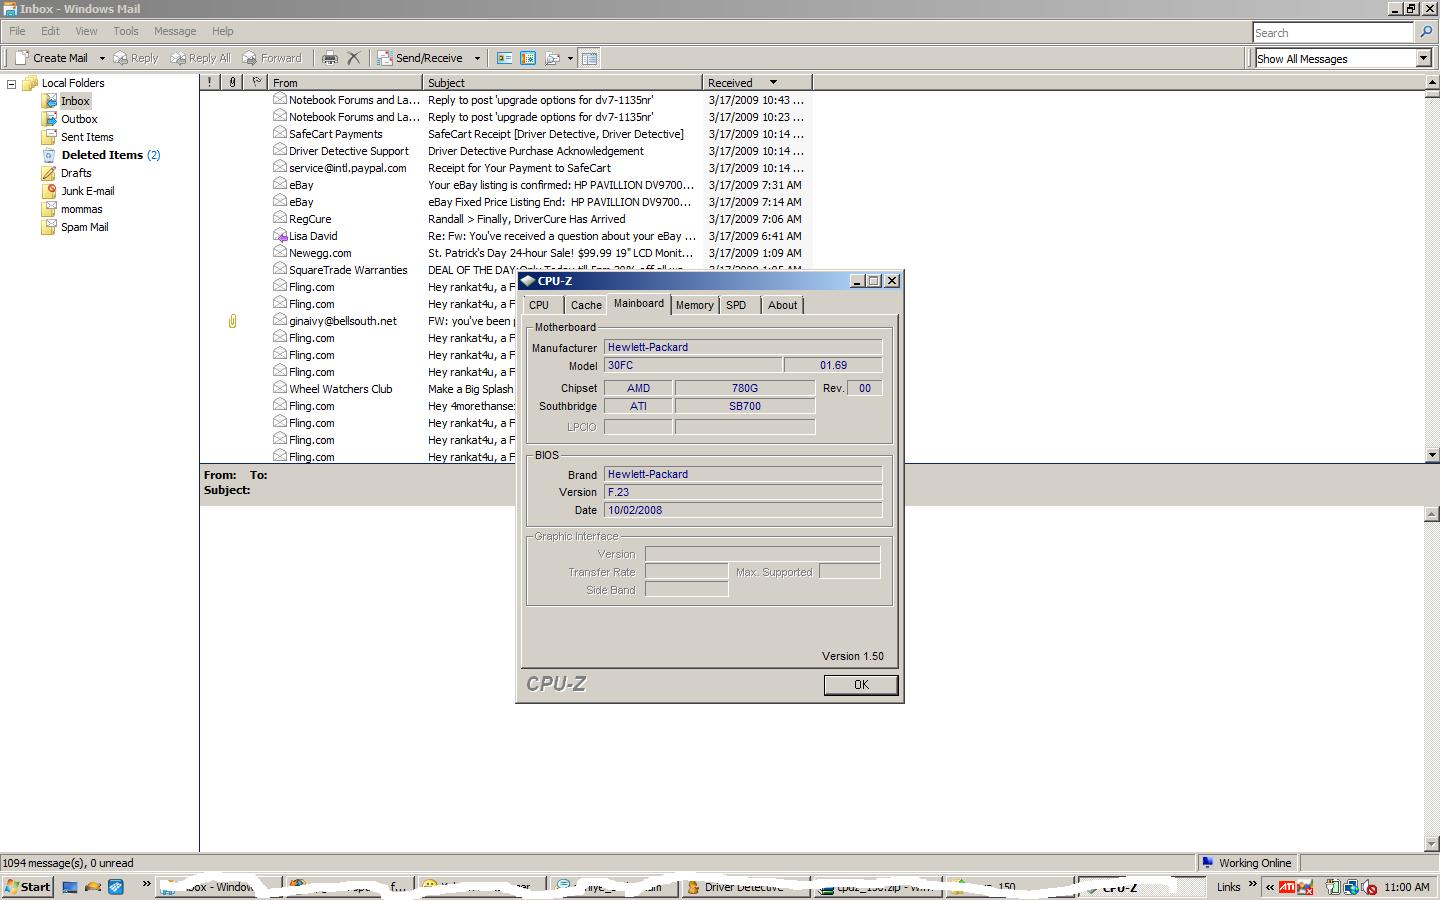Open the Junk E-mail folder

click(87, 191)
